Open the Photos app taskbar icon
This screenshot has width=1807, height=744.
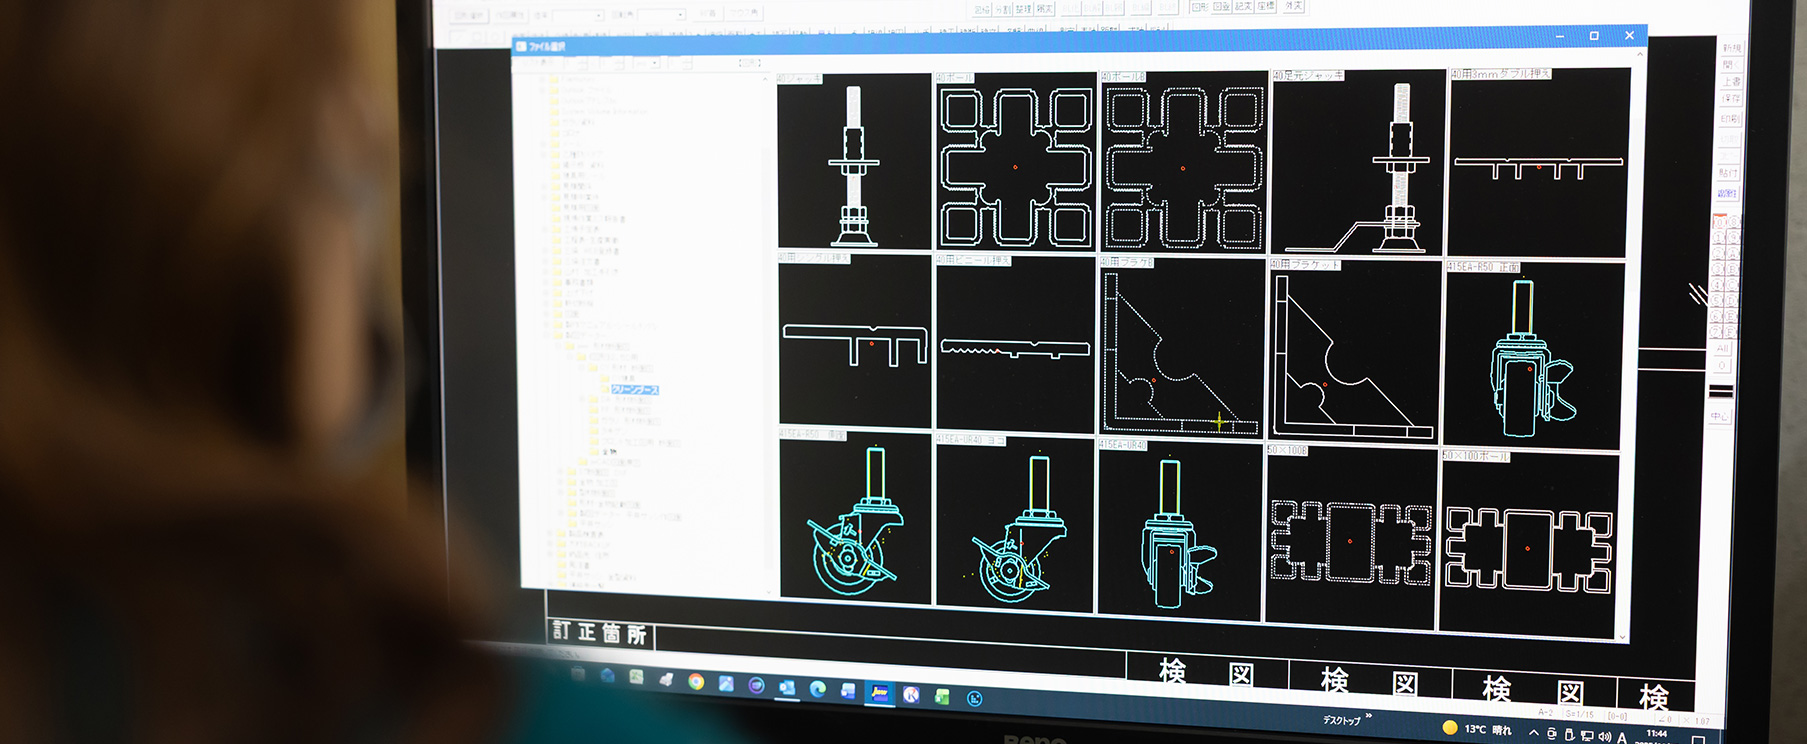click(726, 684)
